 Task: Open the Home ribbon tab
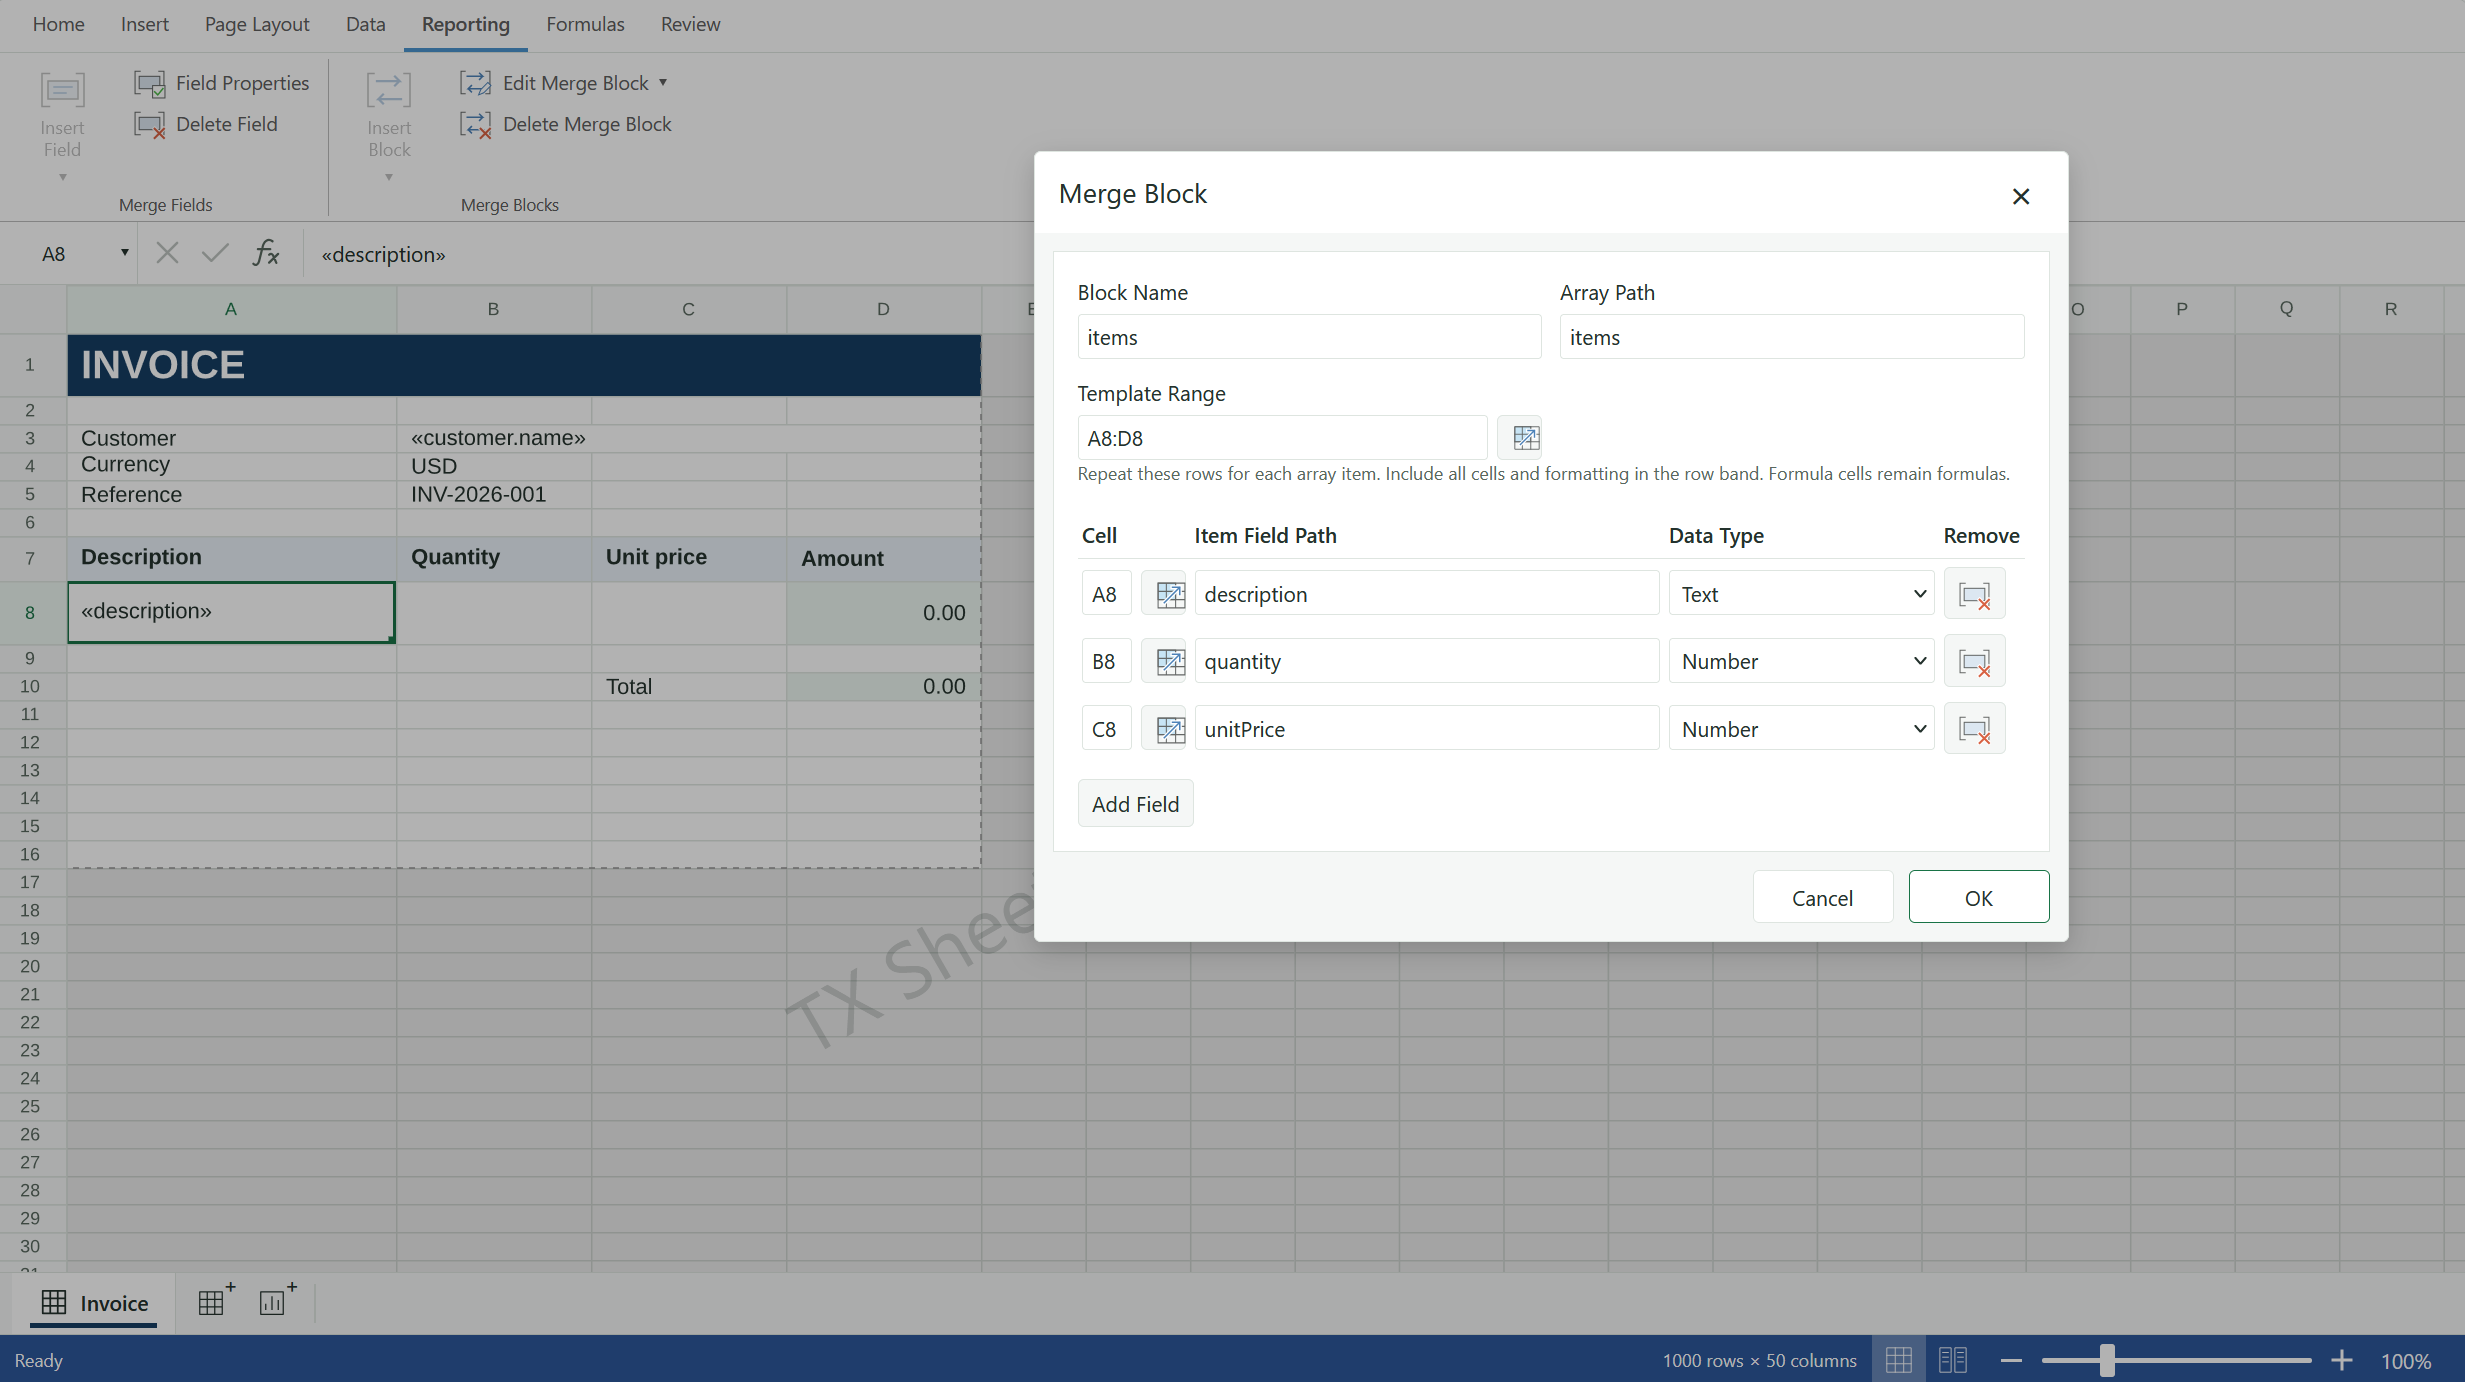pyautogui.click(x=58, y=24)
